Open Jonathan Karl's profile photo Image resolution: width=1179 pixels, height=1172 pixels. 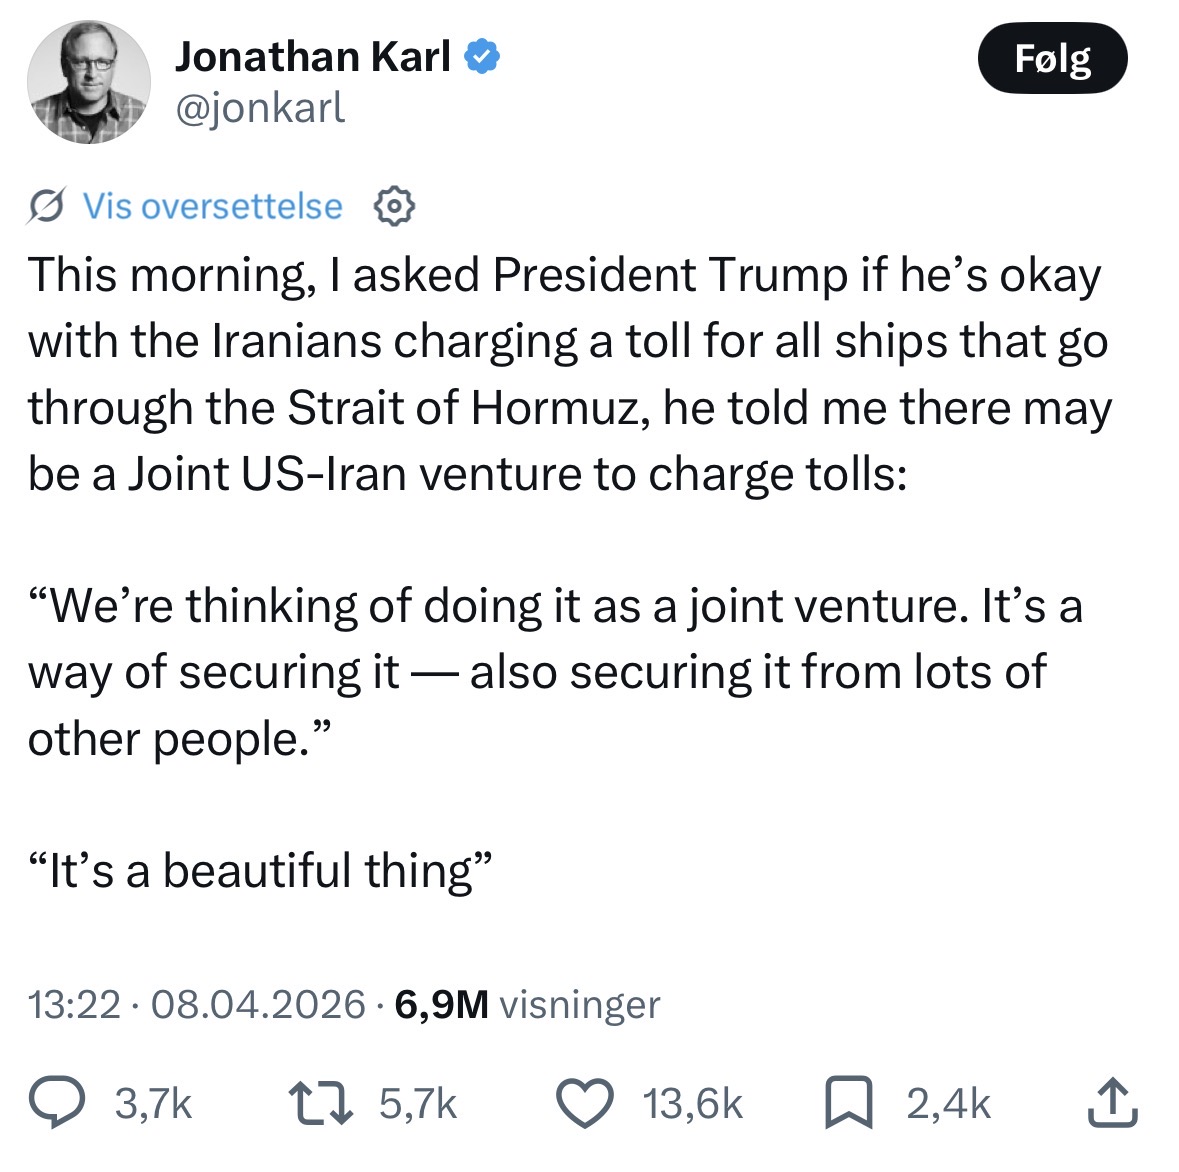click(88, 81)
